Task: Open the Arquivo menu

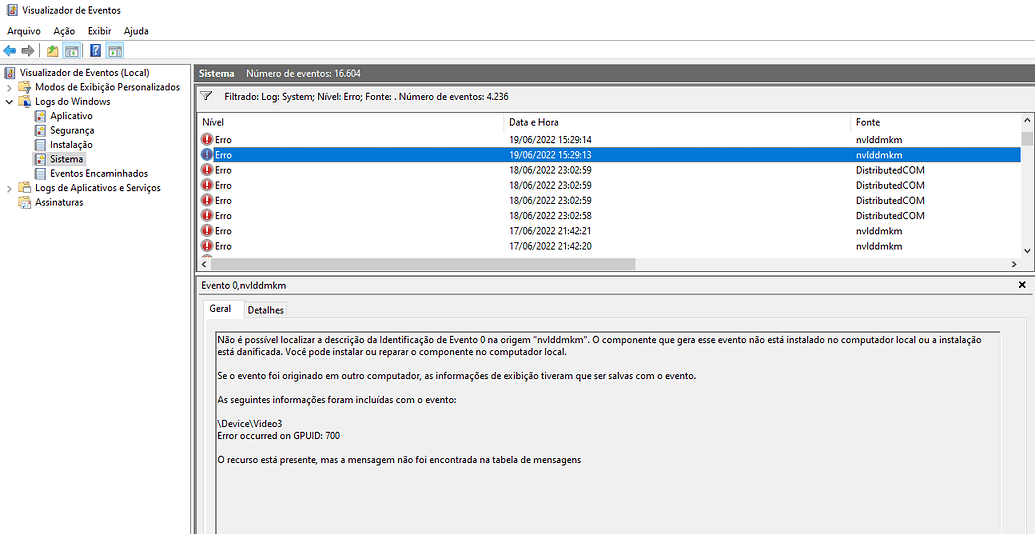Action: click(x=24, y=31)
